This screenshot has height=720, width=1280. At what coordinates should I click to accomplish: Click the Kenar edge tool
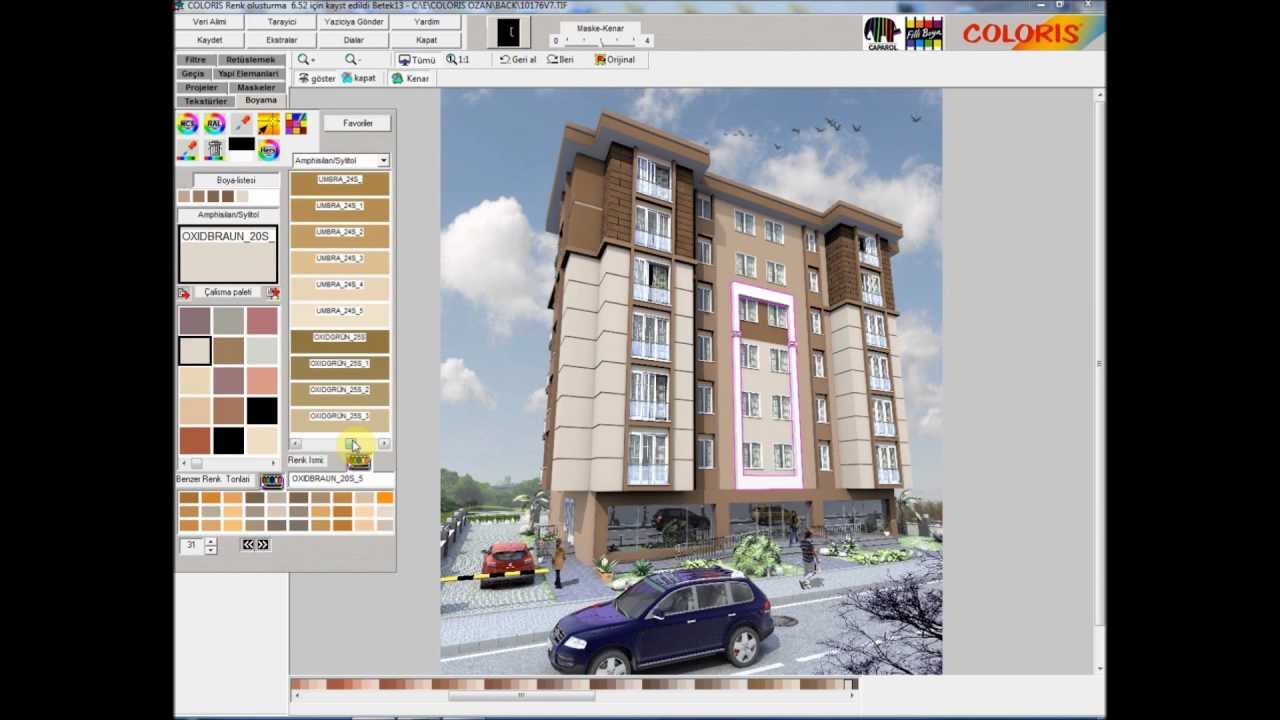(x=410, y=78)
